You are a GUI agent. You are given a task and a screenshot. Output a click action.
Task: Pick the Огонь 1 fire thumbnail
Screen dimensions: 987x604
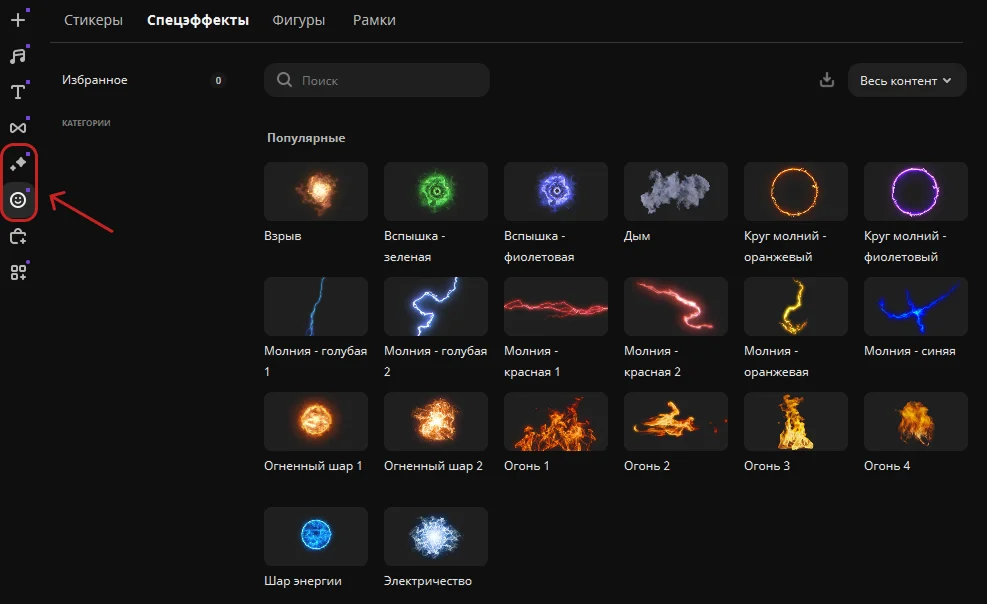[x=556, y=422]
